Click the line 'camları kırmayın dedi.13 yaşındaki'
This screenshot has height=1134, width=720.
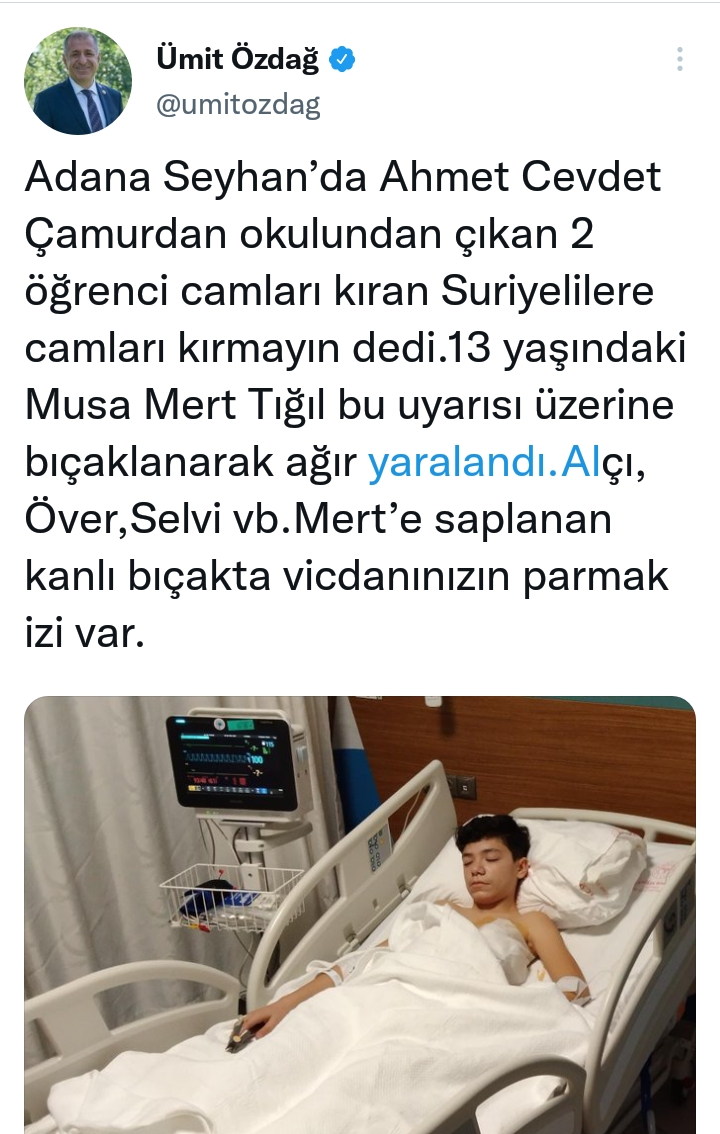coord(355,349)
